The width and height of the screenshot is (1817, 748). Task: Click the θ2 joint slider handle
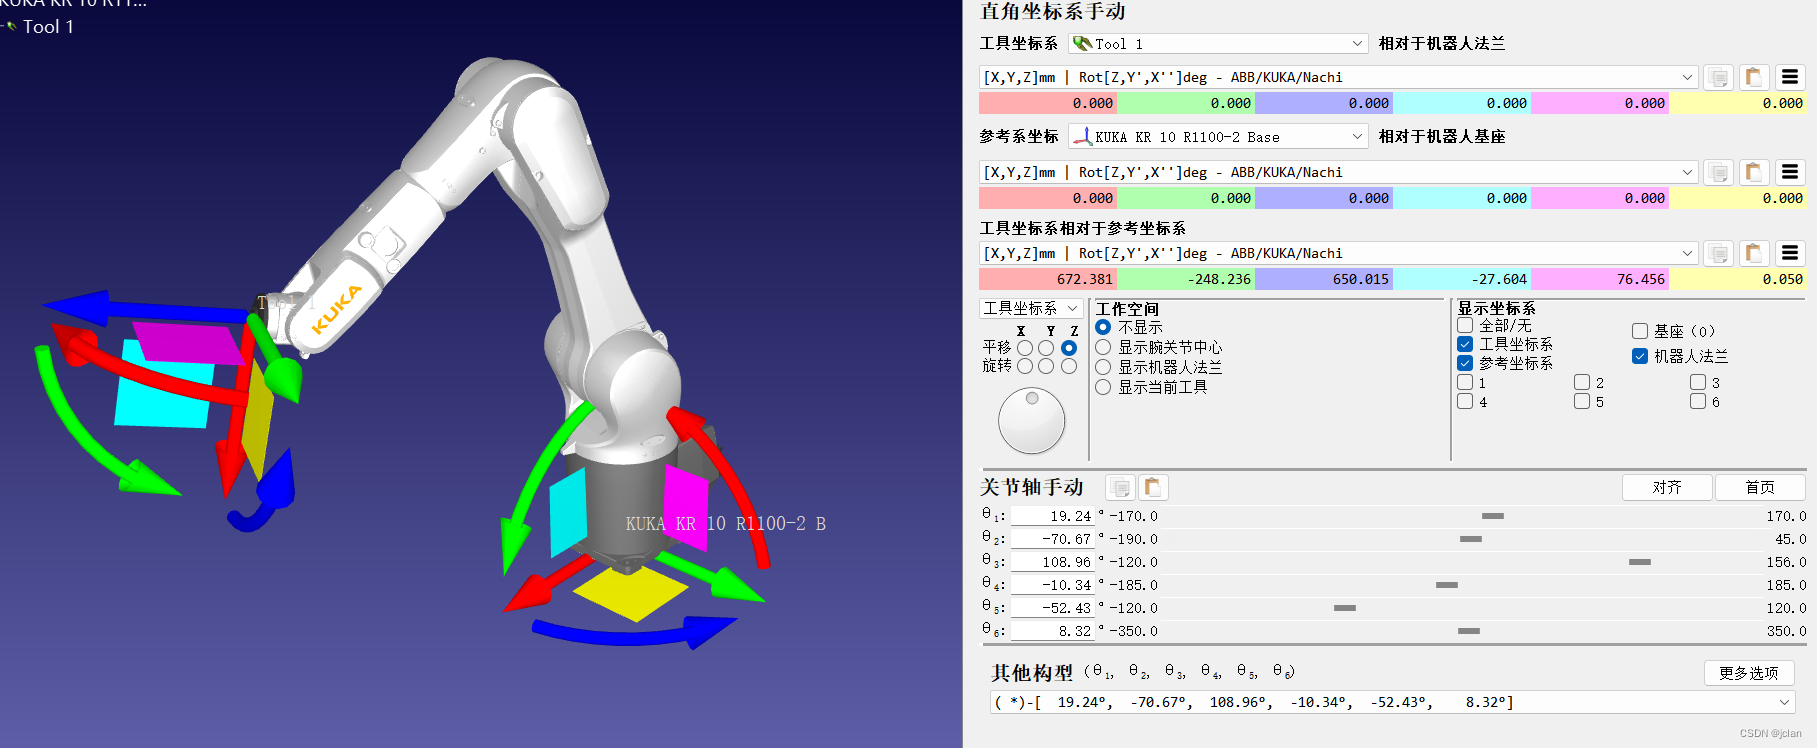(1471, 539)
